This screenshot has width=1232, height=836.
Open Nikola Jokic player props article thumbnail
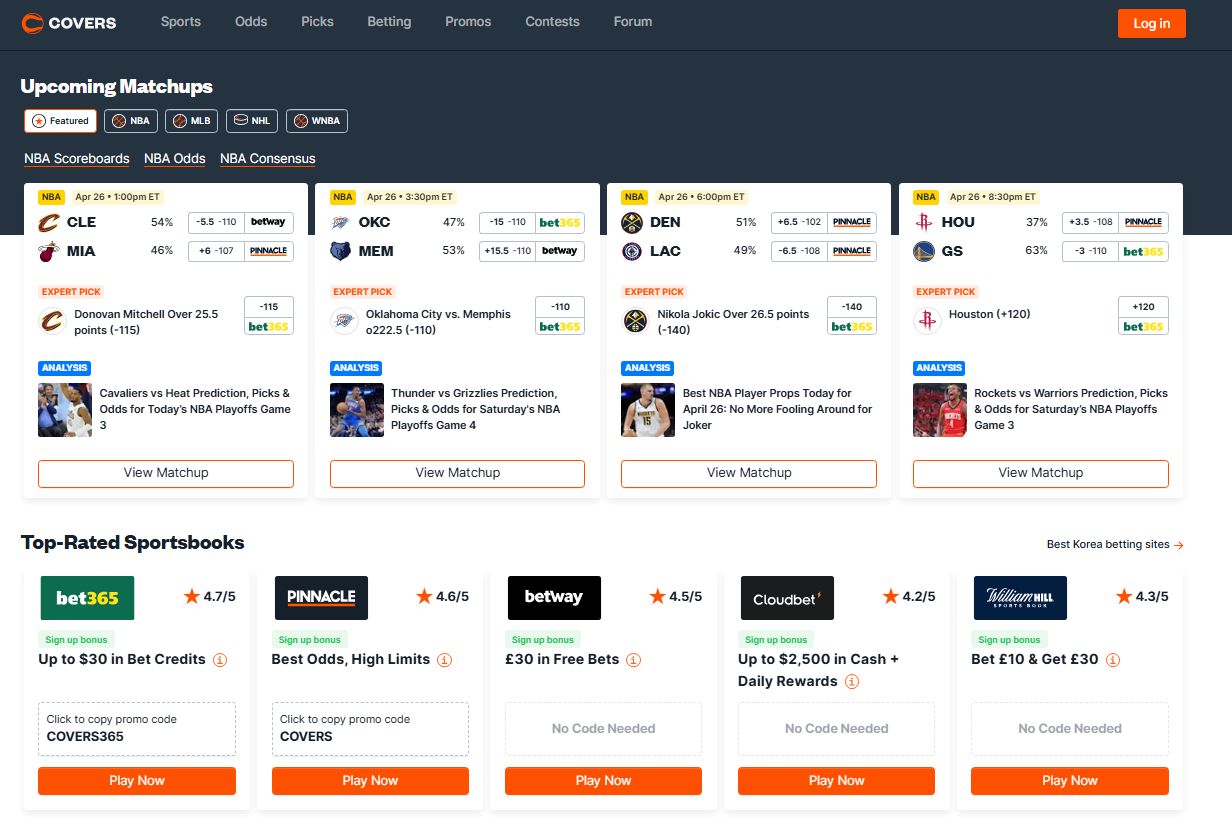tap(648, 410)
